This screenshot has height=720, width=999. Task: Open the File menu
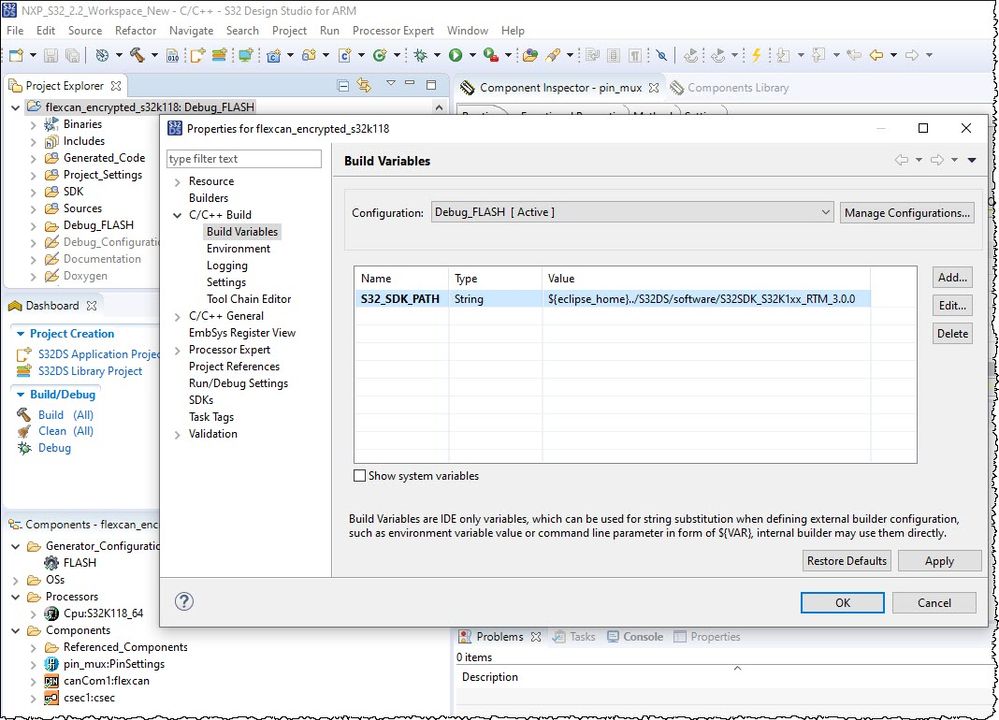[15, 31]
